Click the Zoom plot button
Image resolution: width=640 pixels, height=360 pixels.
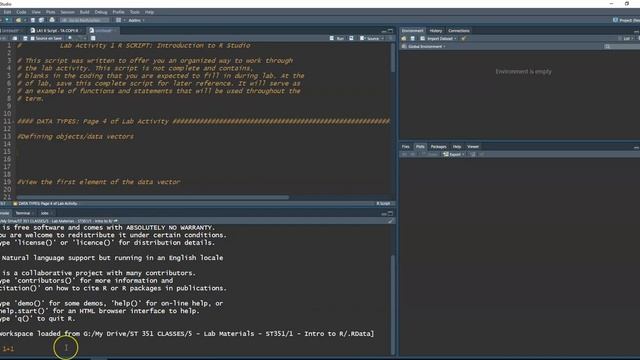(431, 154)
